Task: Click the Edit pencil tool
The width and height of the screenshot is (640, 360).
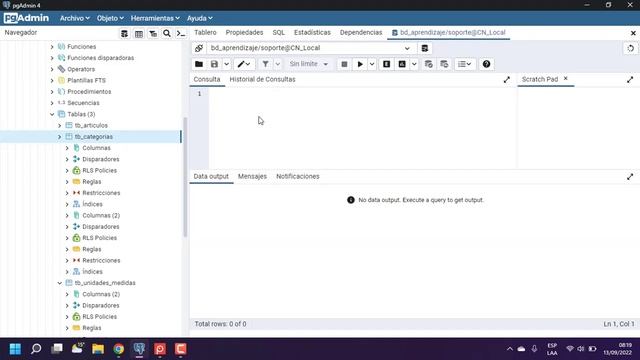Action: coord(244,64)
